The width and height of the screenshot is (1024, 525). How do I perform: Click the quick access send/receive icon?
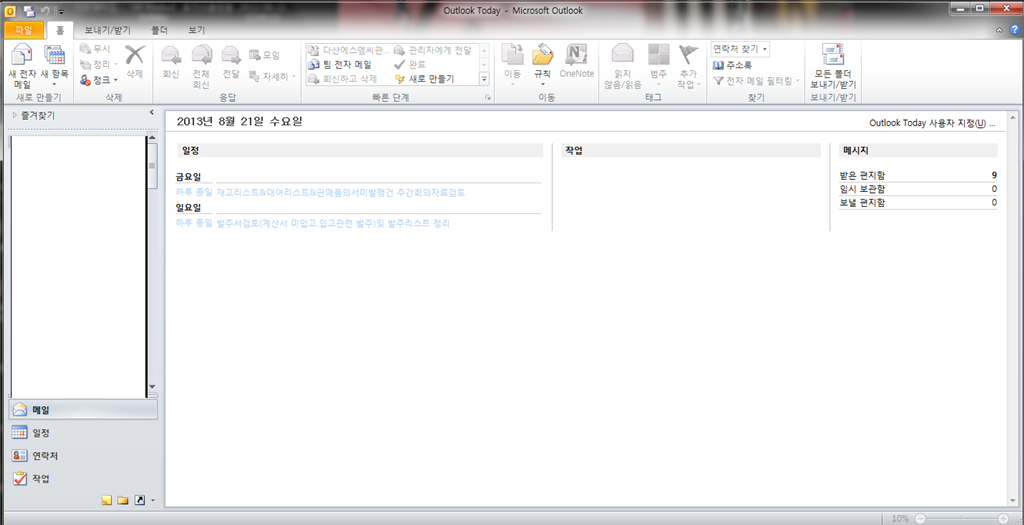tap(29, 10)
